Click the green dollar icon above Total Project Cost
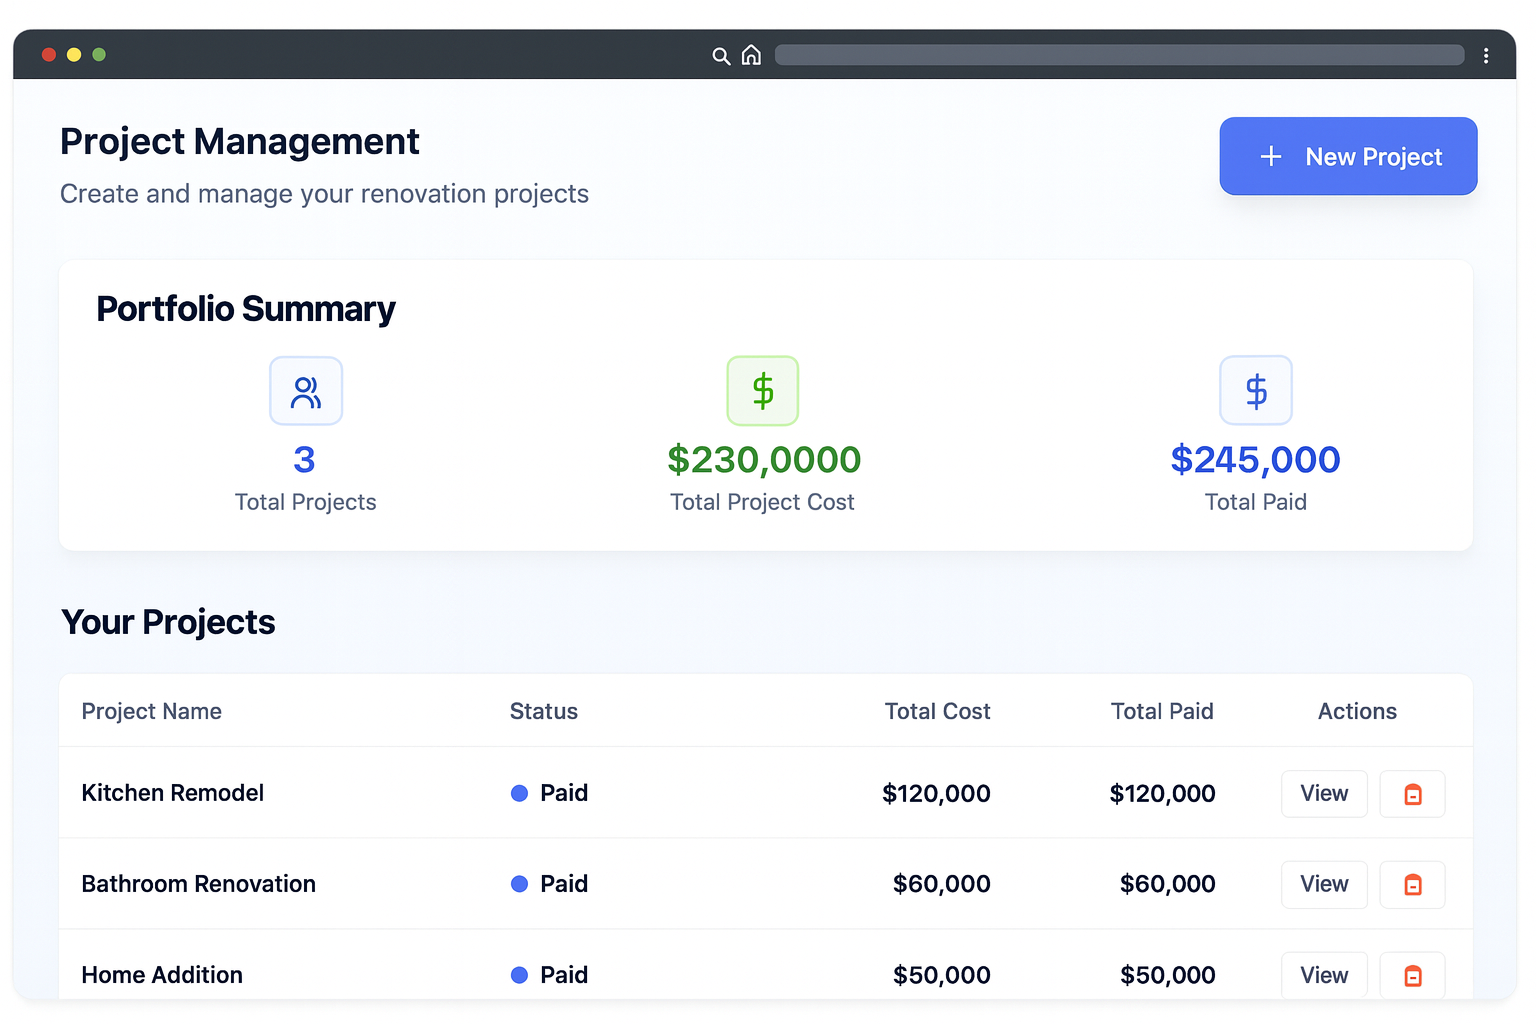 click(x=762, y=390)
